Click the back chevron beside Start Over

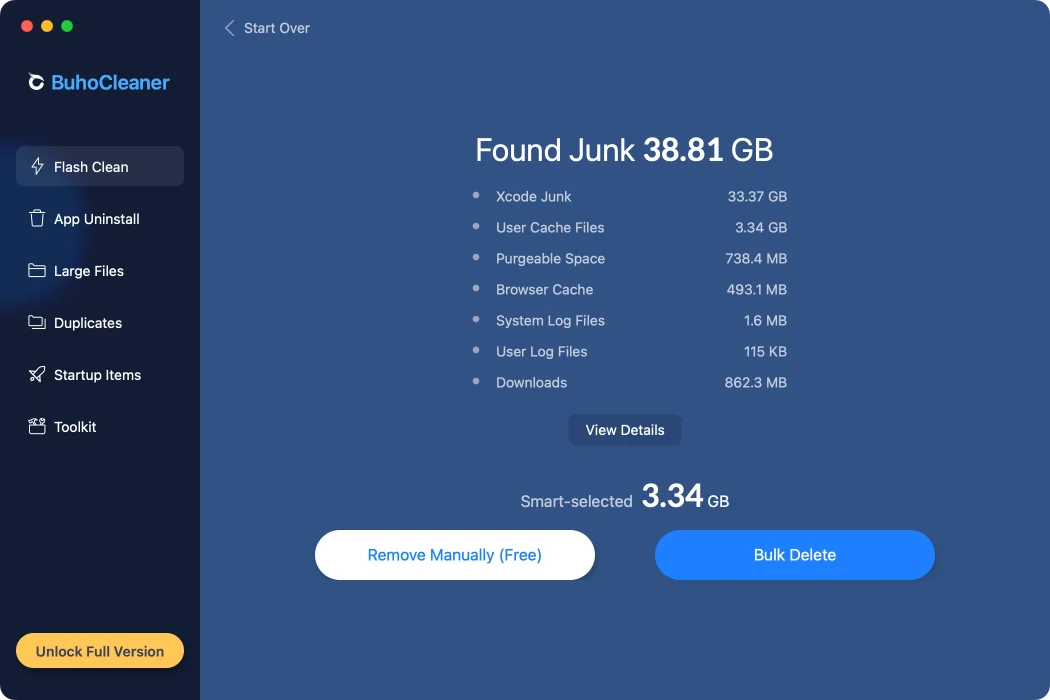230,27
